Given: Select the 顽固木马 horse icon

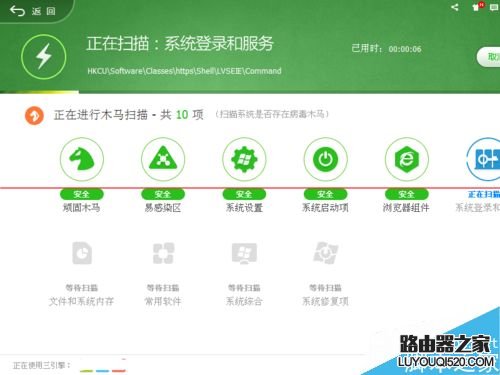Looking at the screenshot, I should [82, 159].
